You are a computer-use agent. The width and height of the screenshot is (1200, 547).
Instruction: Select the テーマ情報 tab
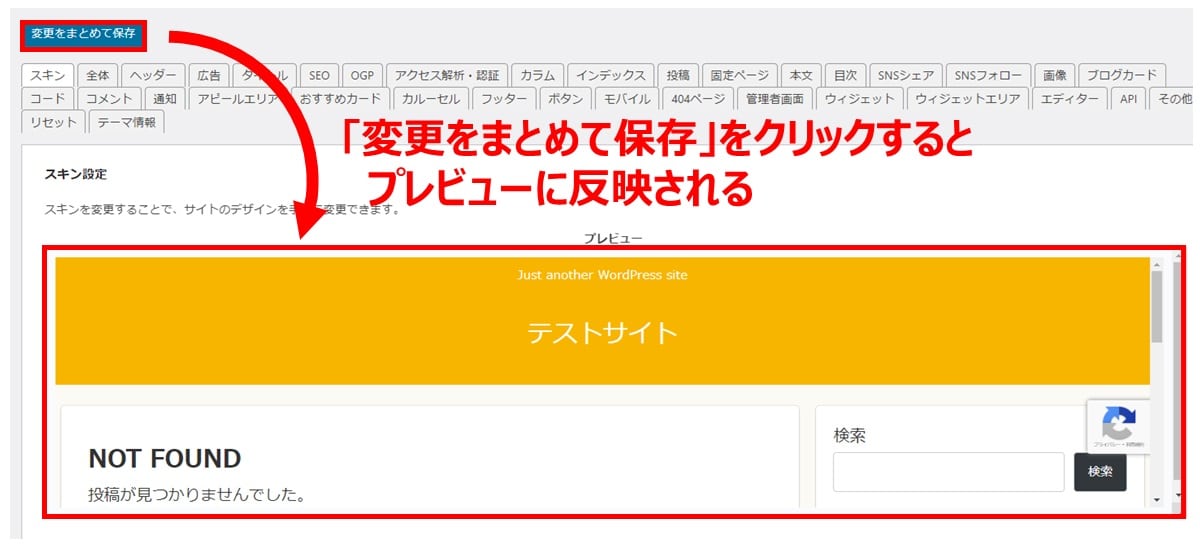(126, 122)
